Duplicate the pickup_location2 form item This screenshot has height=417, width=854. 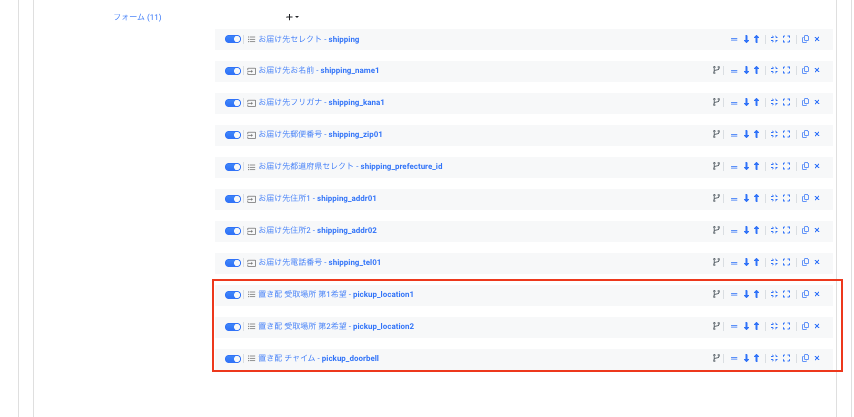(805, 327)
